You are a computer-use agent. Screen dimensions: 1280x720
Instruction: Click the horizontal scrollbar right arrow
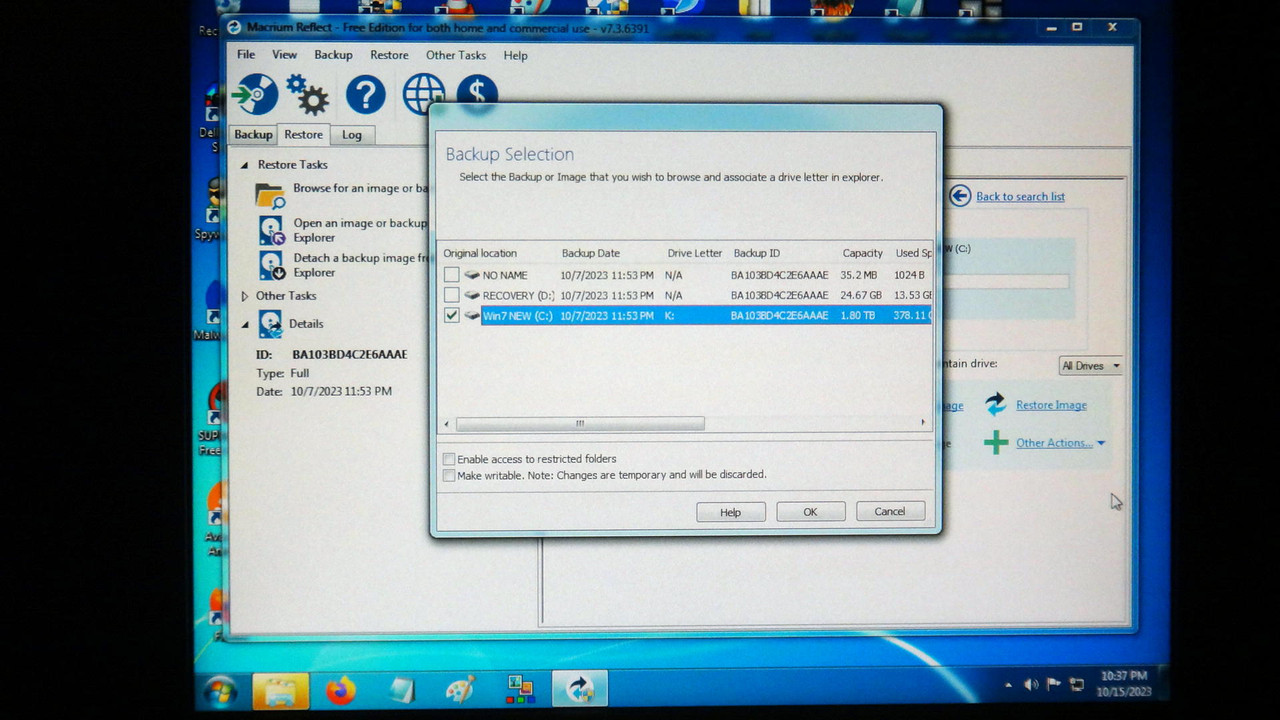pos(923,424)
